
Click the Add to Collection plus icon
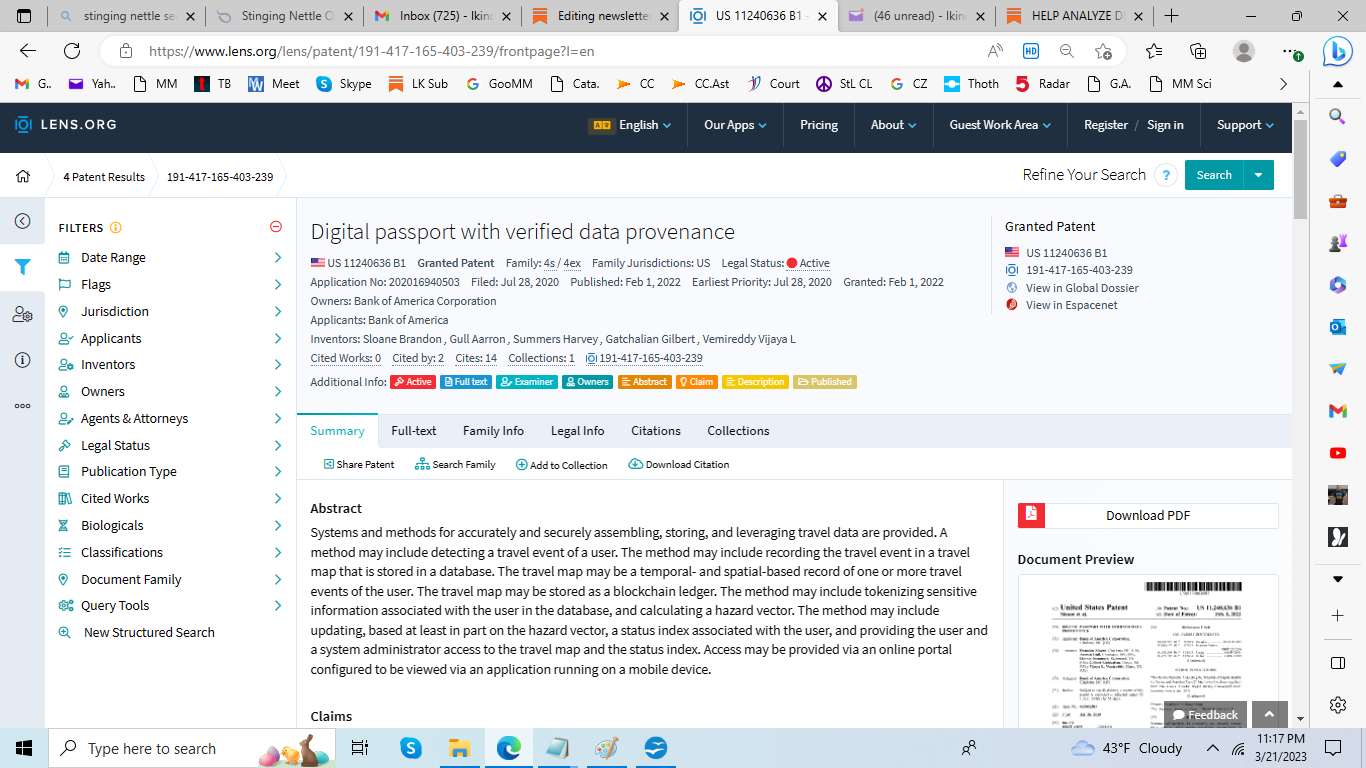pyautogui.click(x=521, y=465)
